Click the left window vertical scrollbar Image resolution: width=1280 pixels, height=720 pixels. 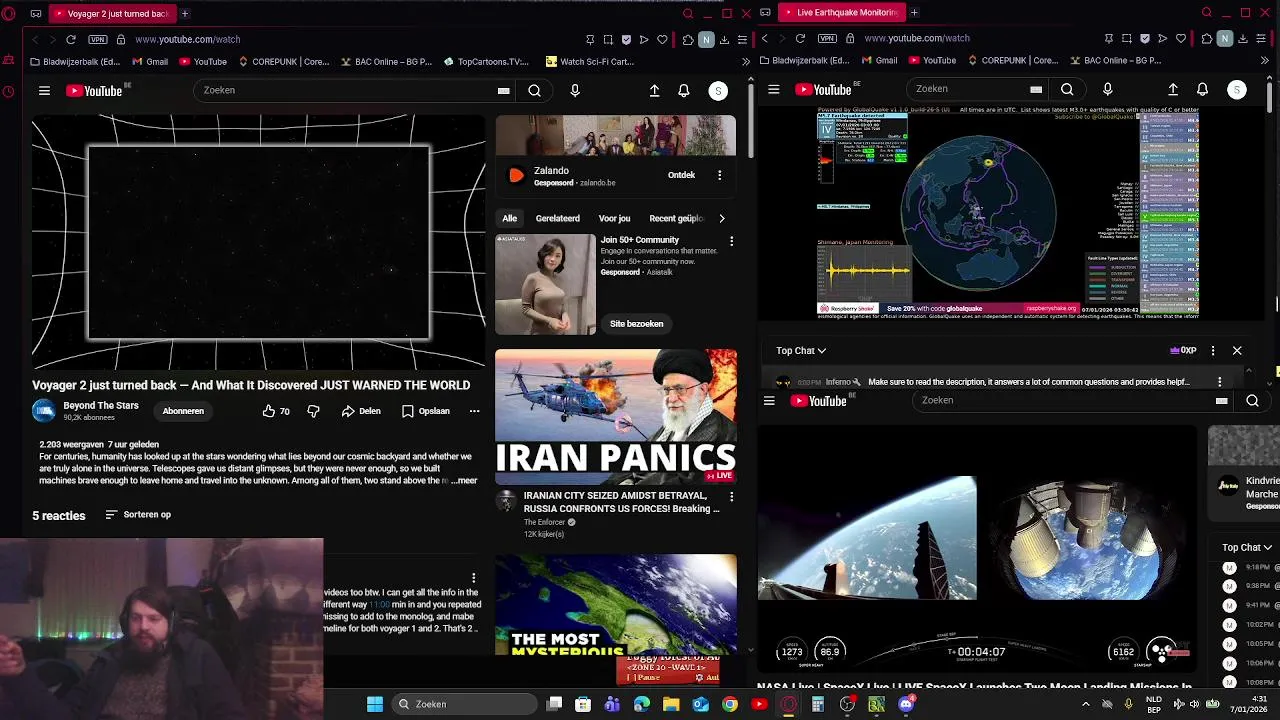coord(750,120)
